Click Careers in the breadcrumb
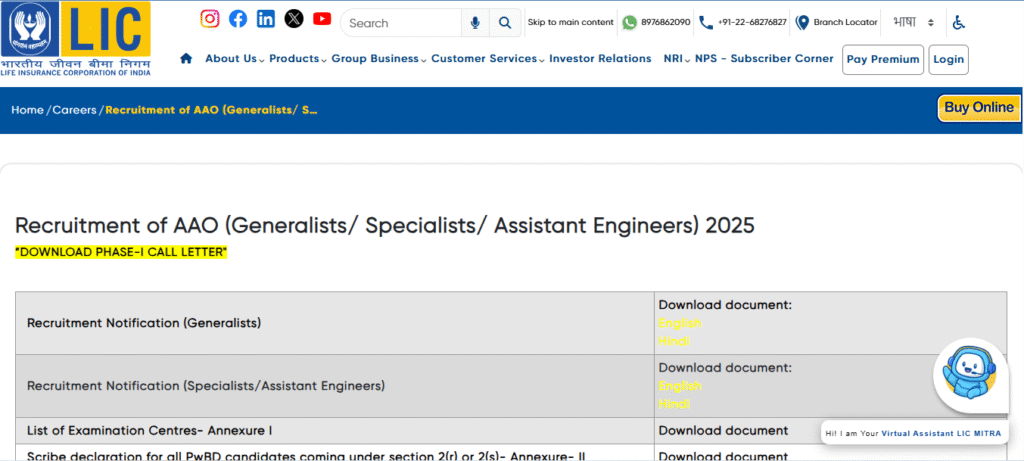This screenshot has height=461, width=1024. pyautogui.click(x=74, y=110)
